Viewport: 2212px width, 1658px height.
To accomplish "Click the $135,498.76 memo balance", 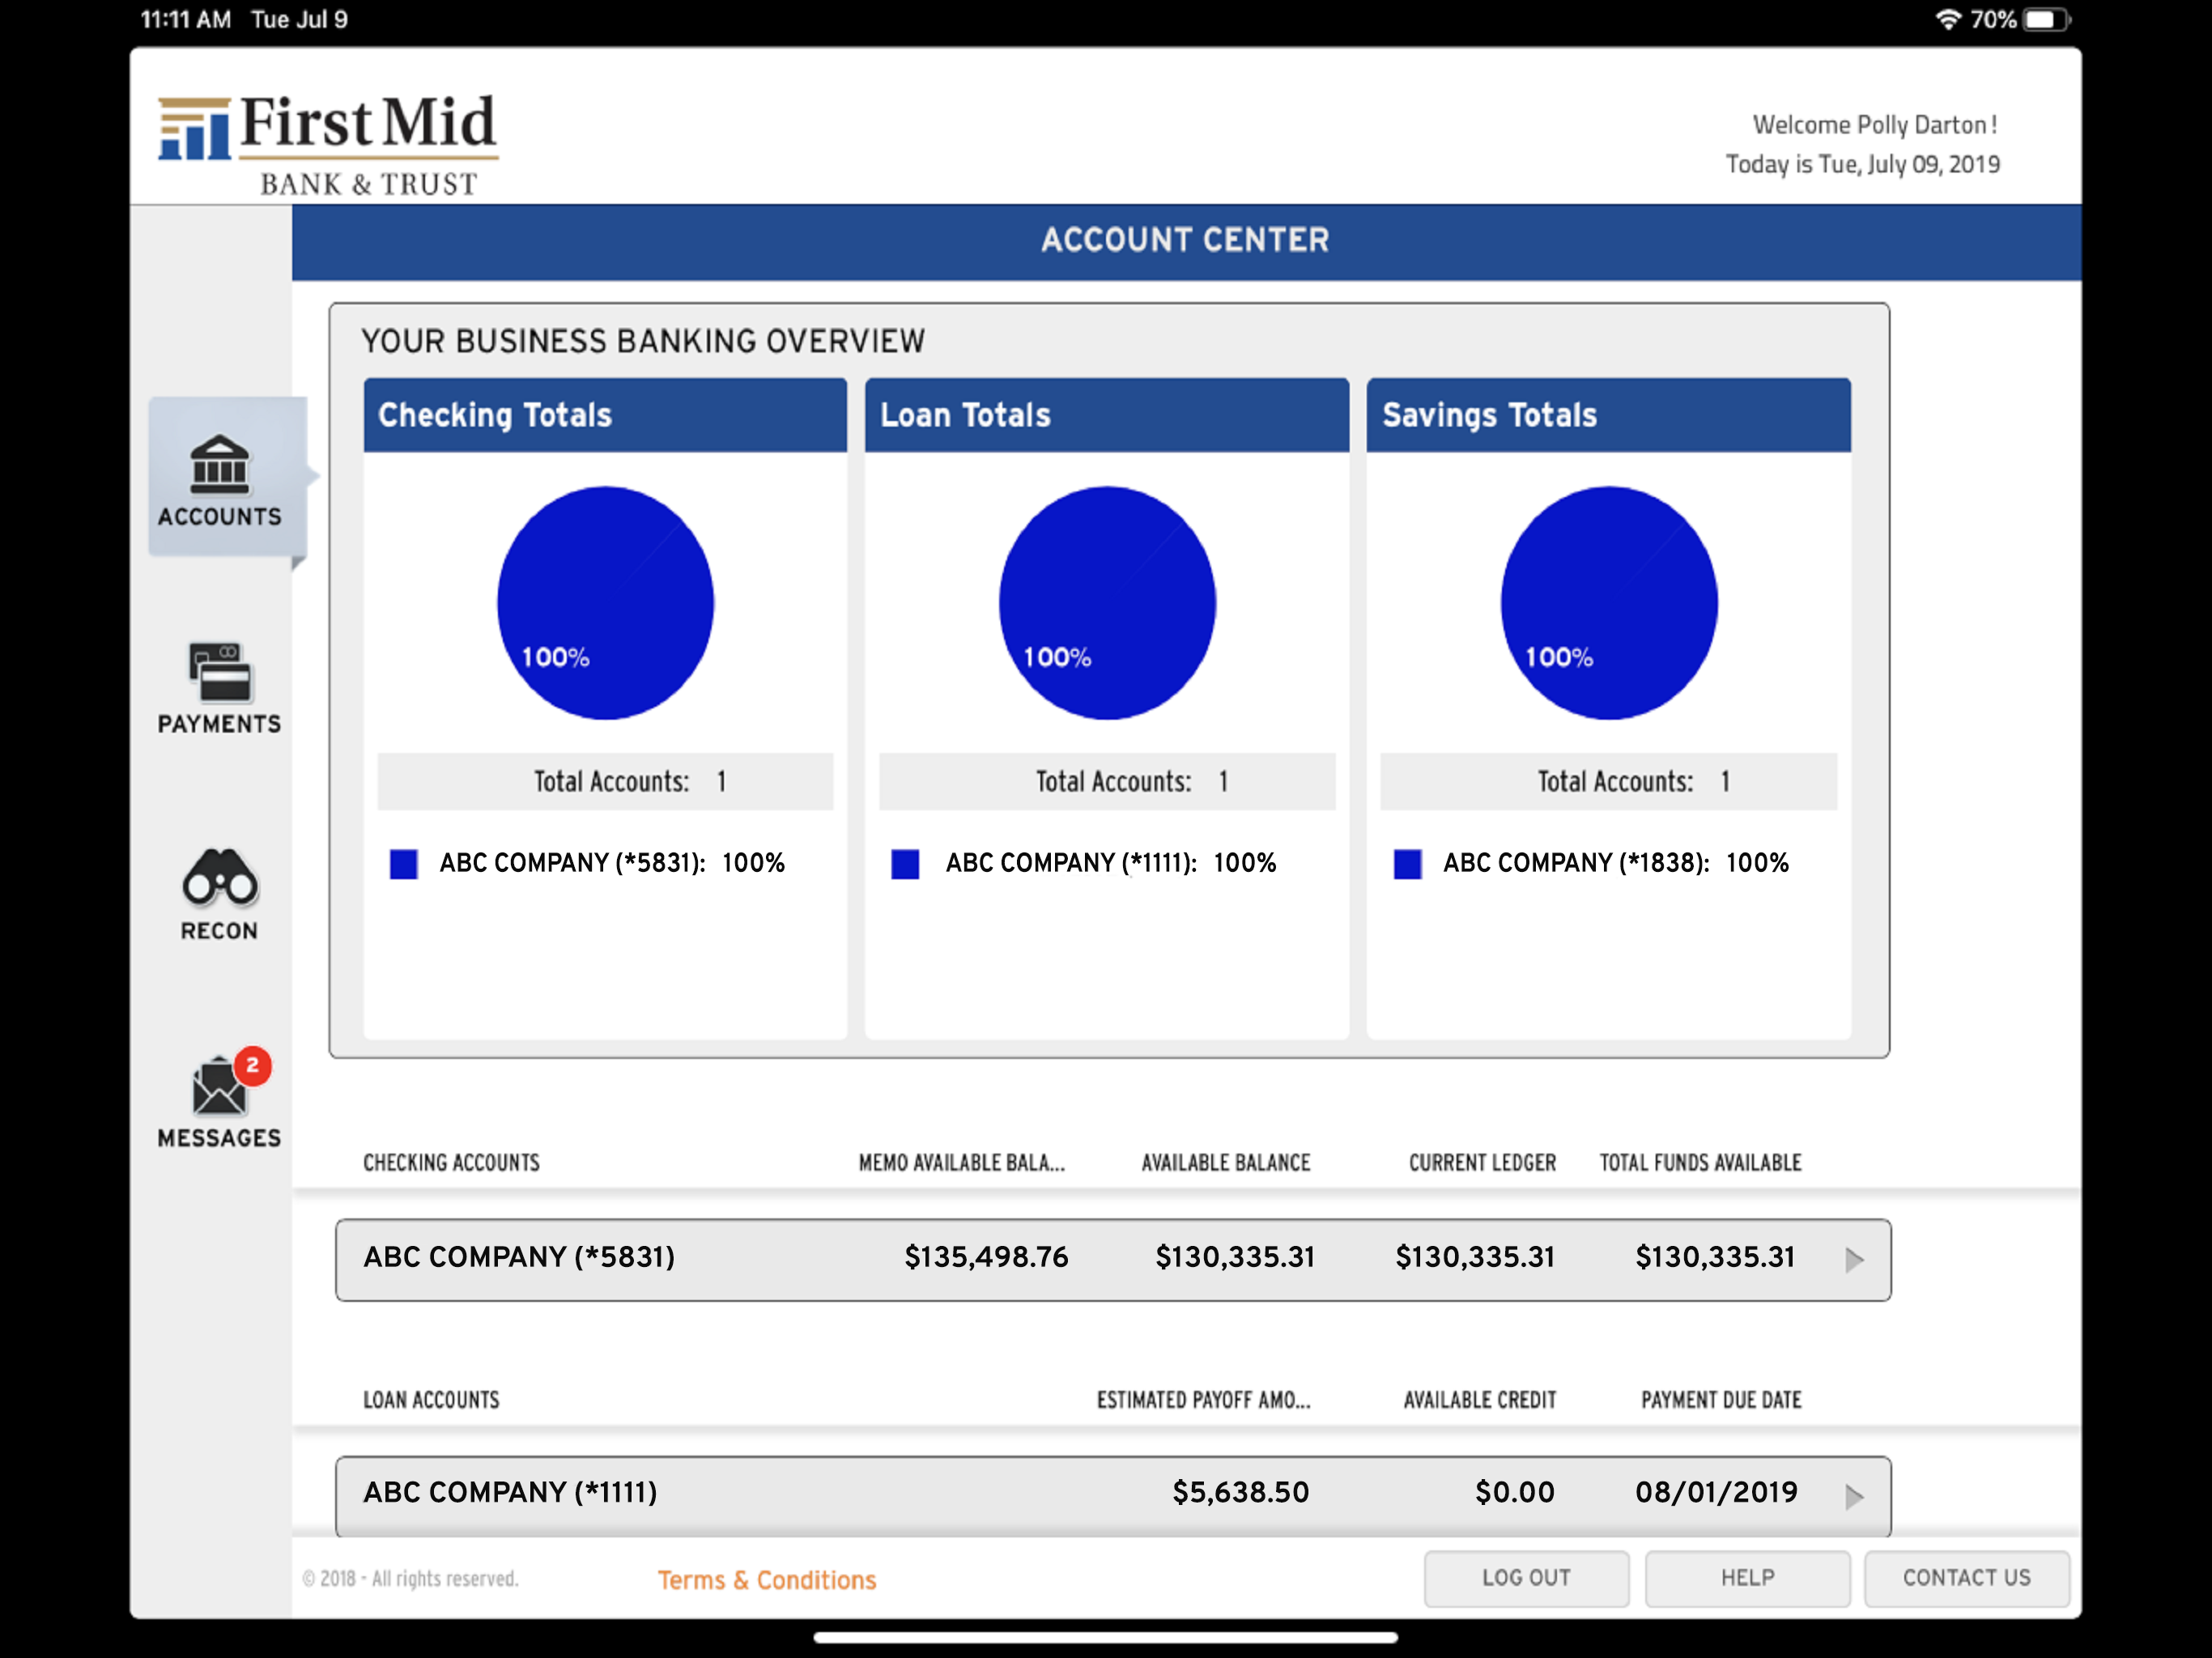I will [986, 1257].
